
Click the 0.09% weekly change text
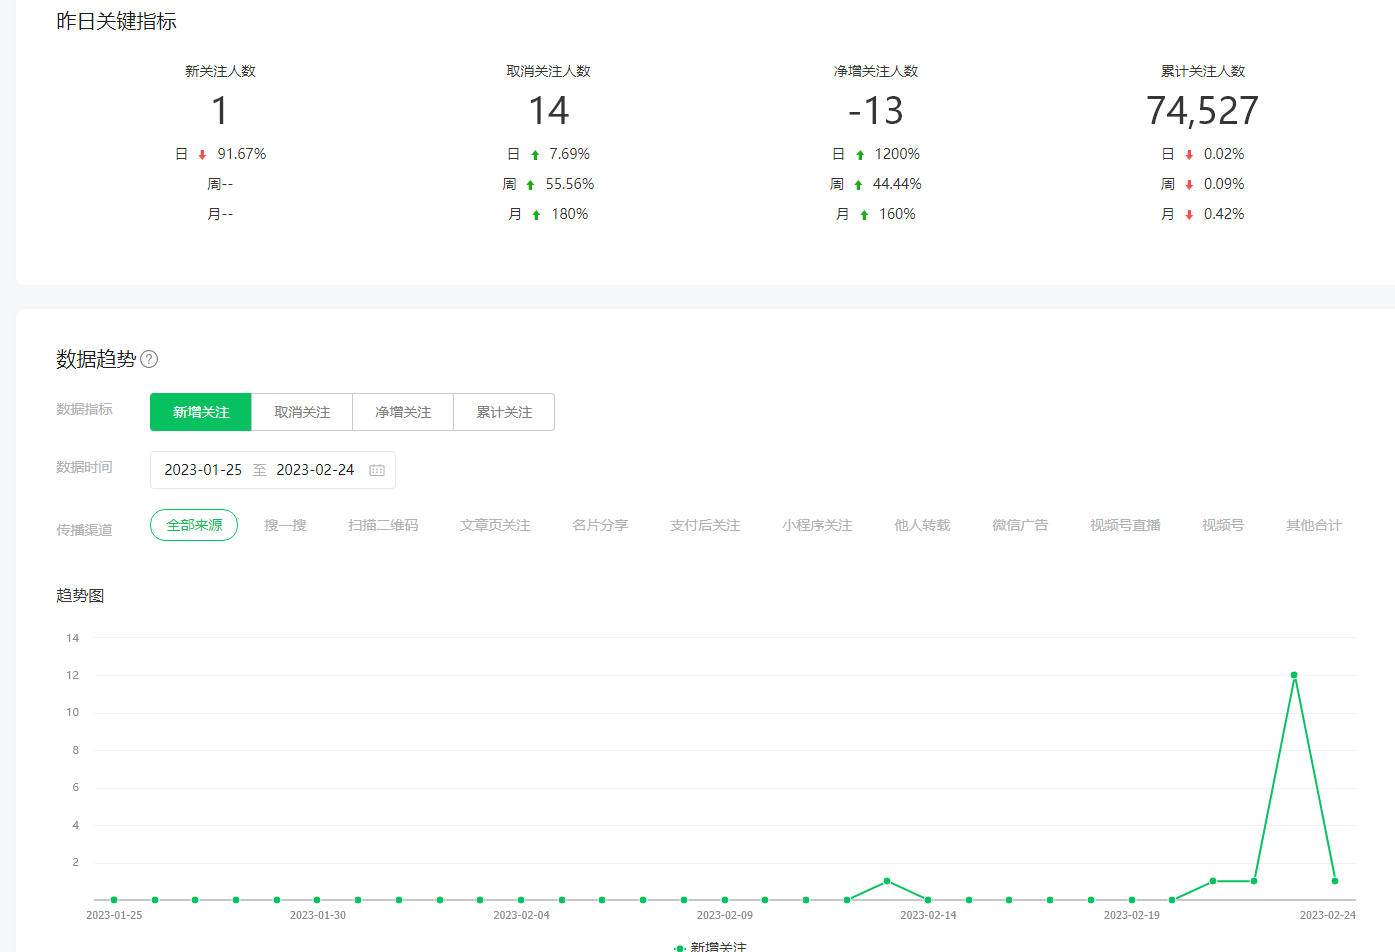(x=1224, y=184)
